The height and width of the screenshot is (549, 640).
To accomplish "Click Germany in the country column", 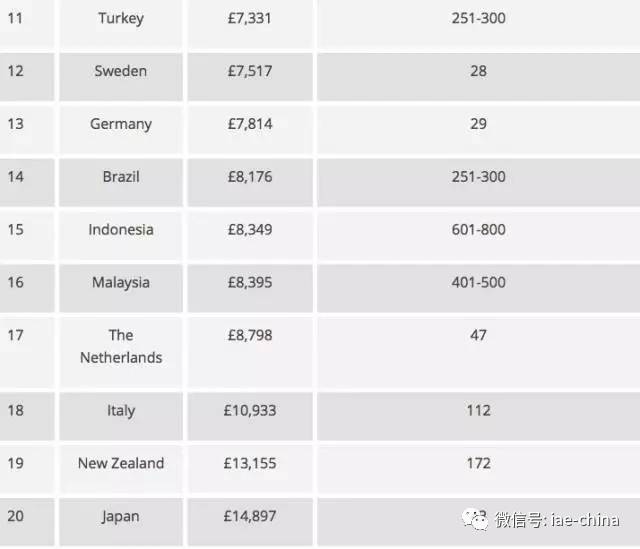I will [121, 124].
